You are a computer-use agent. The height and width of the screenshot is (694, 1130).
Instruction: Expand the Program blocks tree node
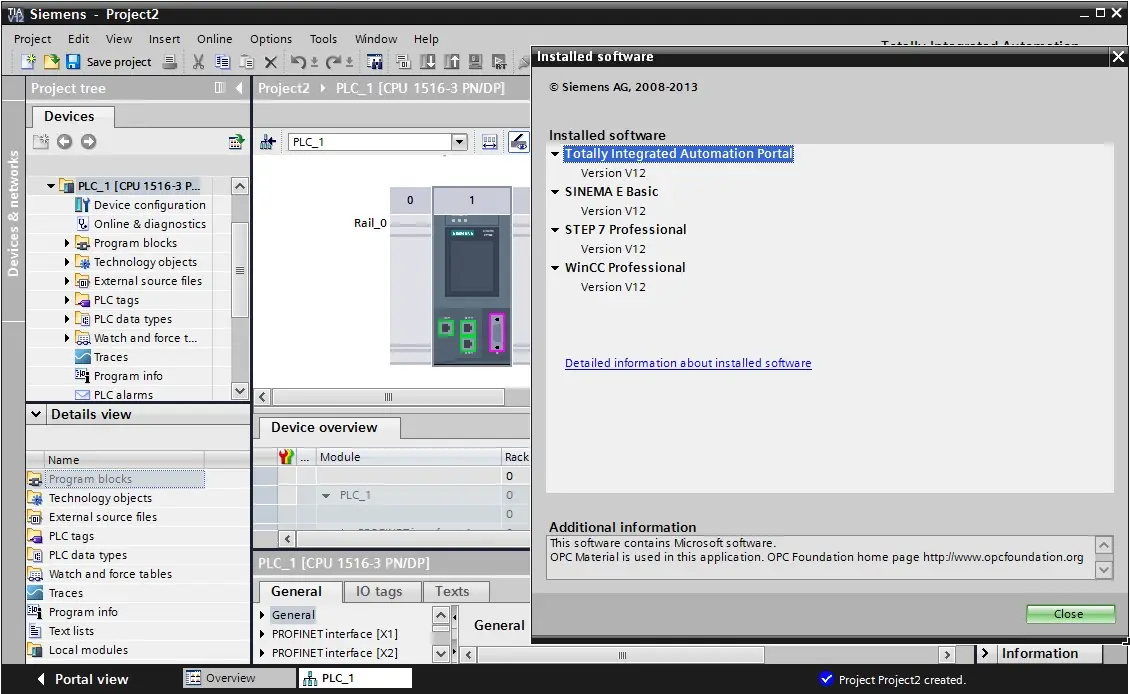tap(67, 243)
